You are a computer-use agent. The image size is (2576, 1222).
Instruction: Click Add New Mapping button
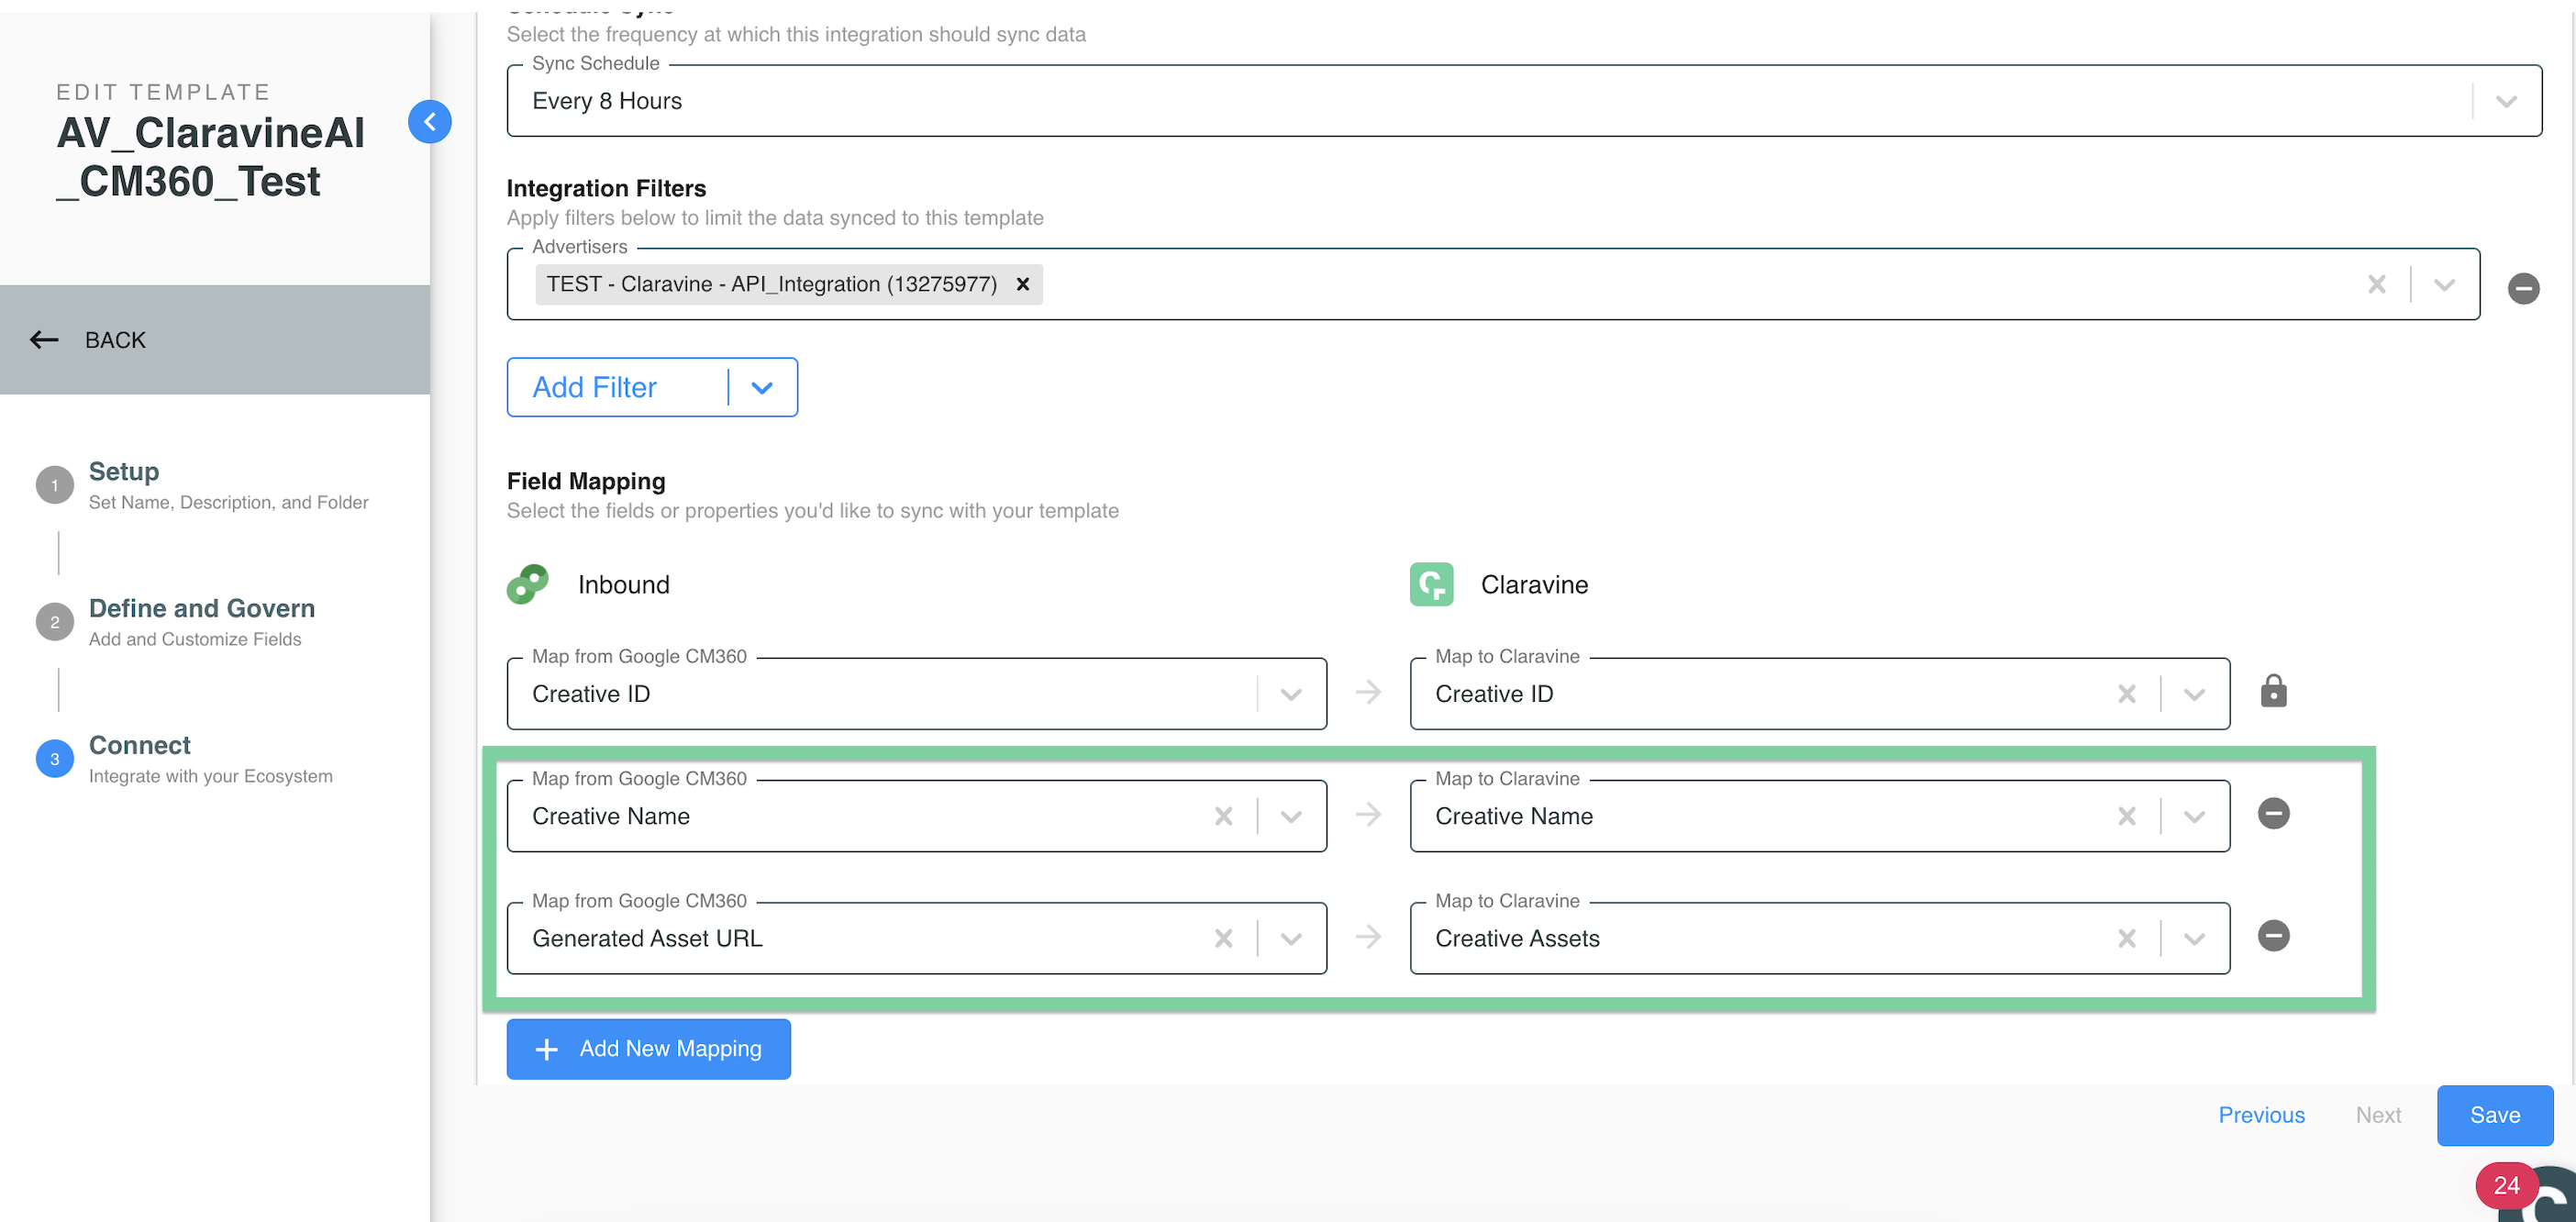[648, 1049]
